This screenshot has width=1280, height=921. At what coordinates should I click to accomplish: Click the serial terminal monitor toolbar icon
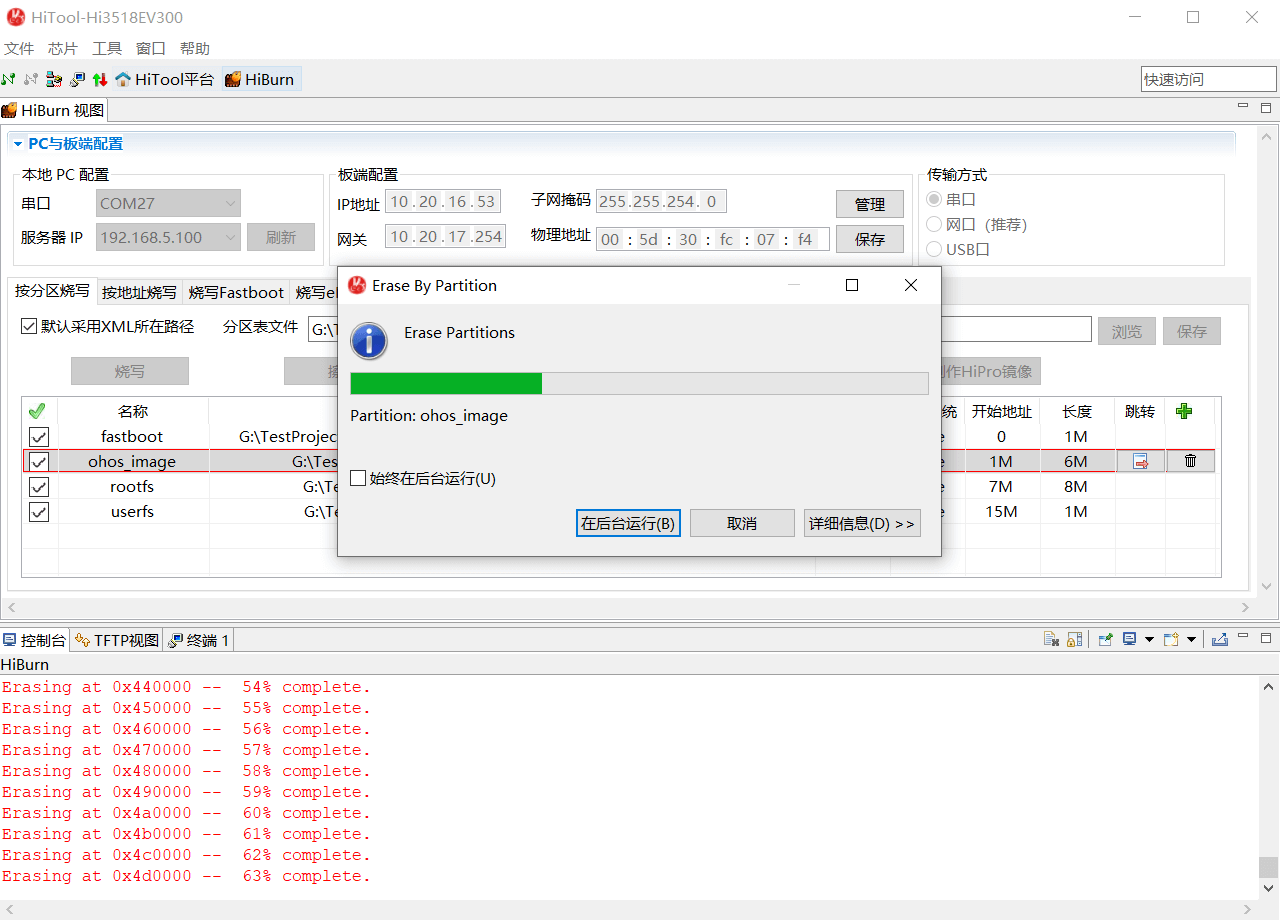pyautogui.click(x=77, y=79)
